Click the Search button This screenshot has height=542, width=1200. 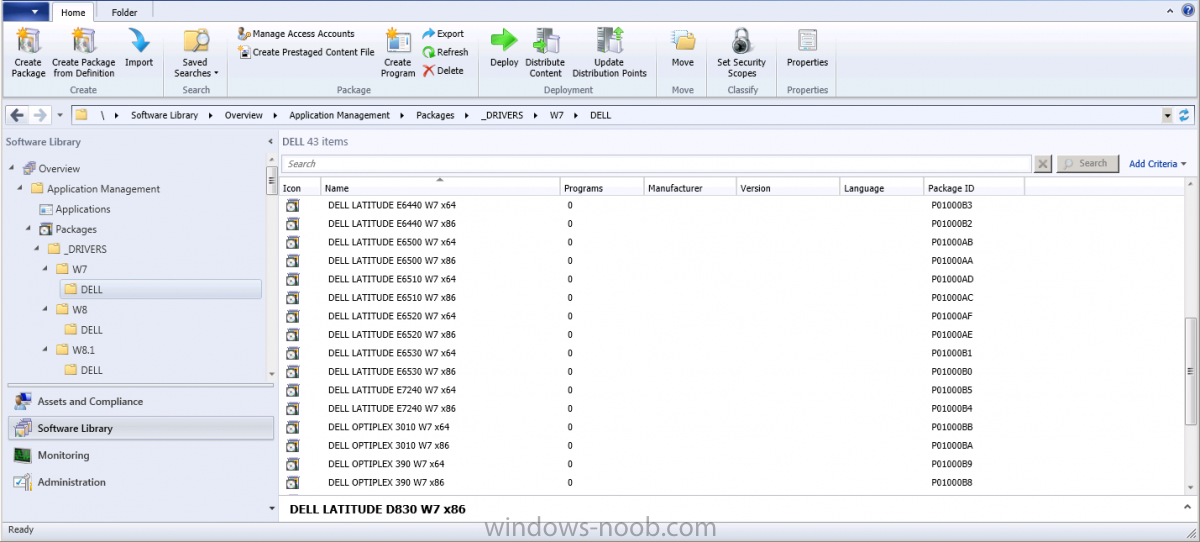point(1087,163)
